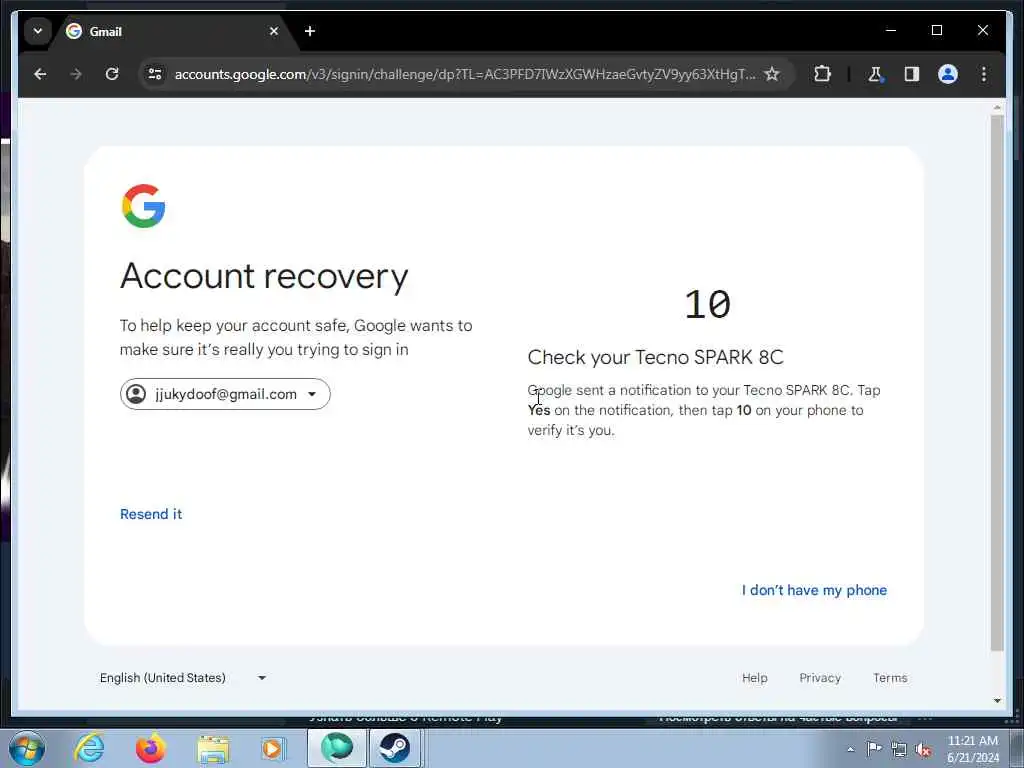Viewport: 1024px width, 768px height.
Task: Open the Chrome profile avatar
Action: tap(948, 74)
